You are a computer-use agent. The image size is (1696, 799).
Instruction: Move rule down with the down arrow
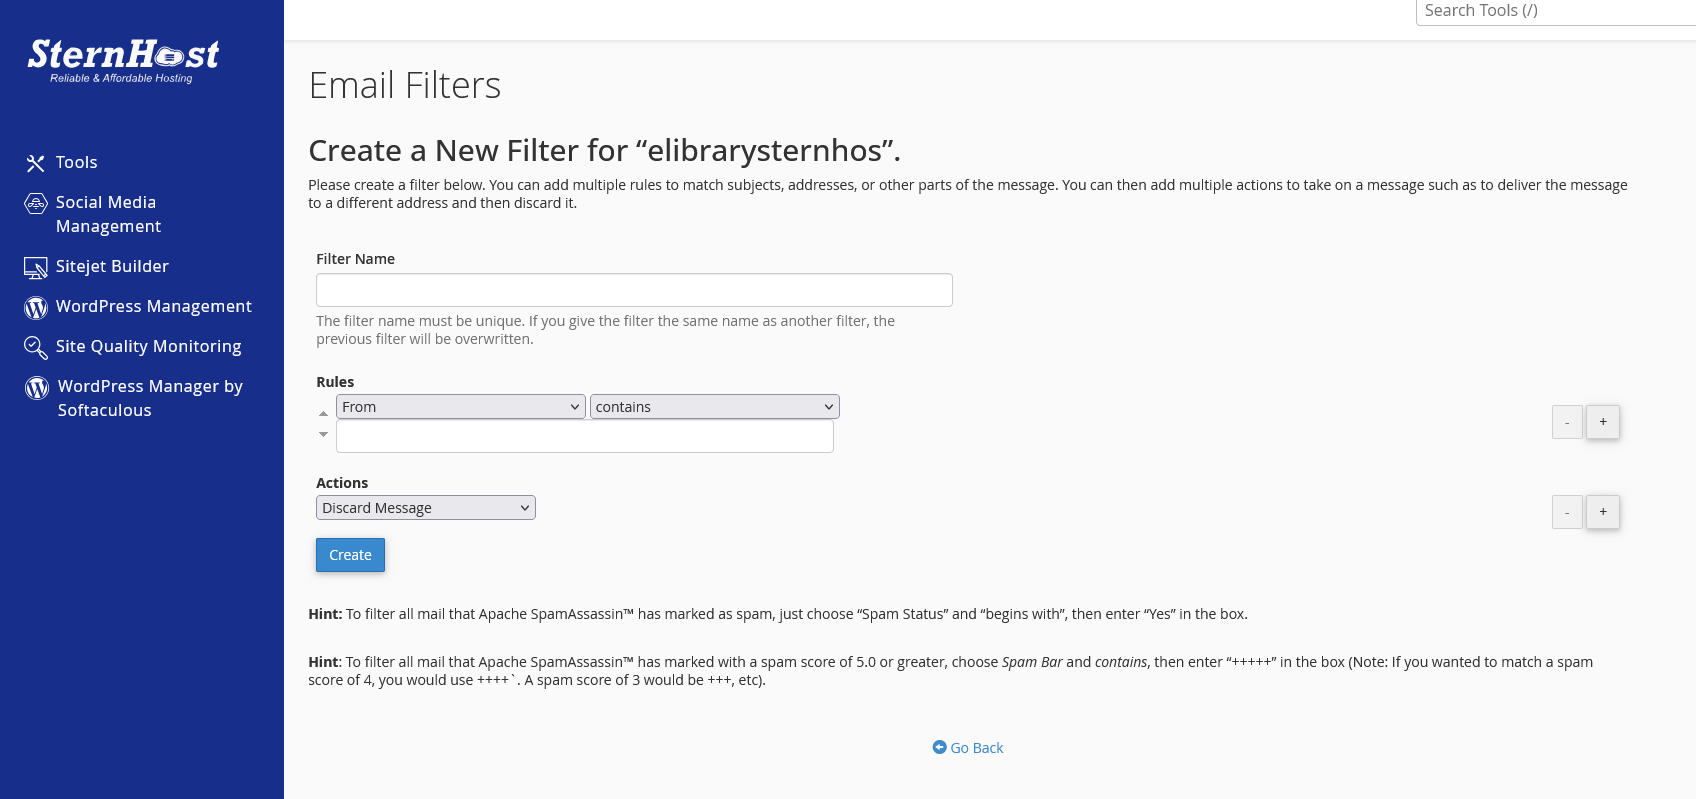click(x=323, y=434)
